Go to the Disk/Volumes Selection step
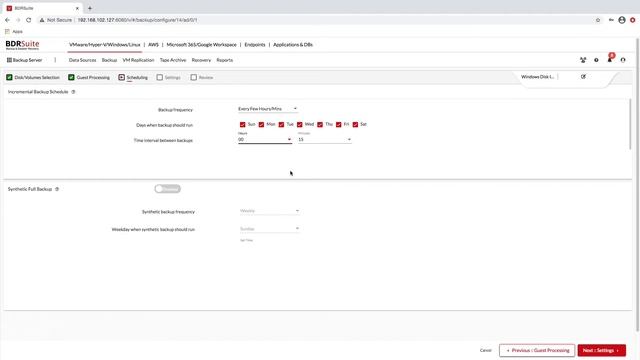The width and height of the screenshot is (640, 360). pos(33,77)
